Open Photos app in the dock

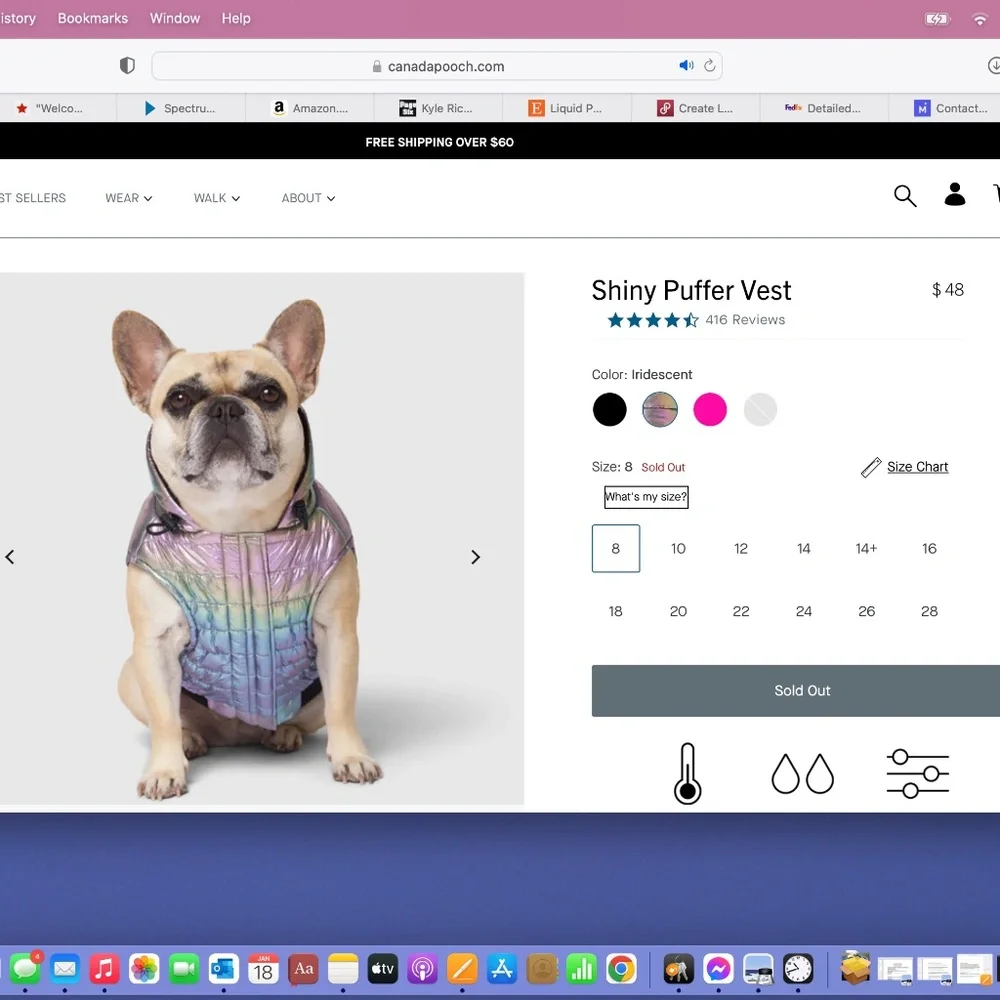(144, 969)
